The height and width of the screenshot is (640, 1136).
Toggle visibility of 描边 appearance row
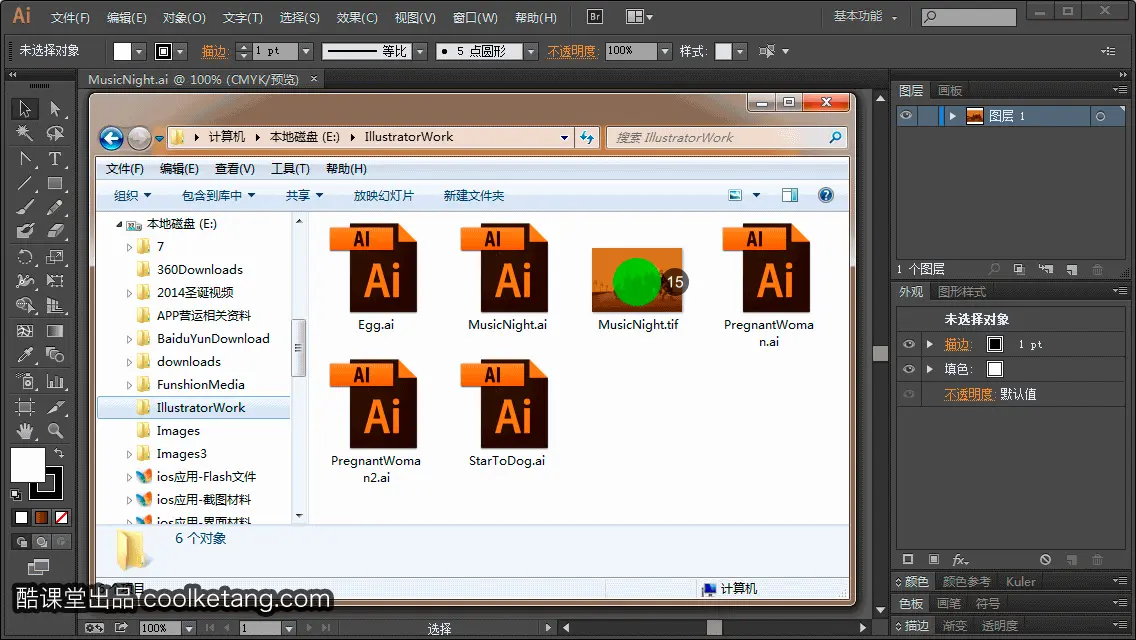tap(909, 344)
